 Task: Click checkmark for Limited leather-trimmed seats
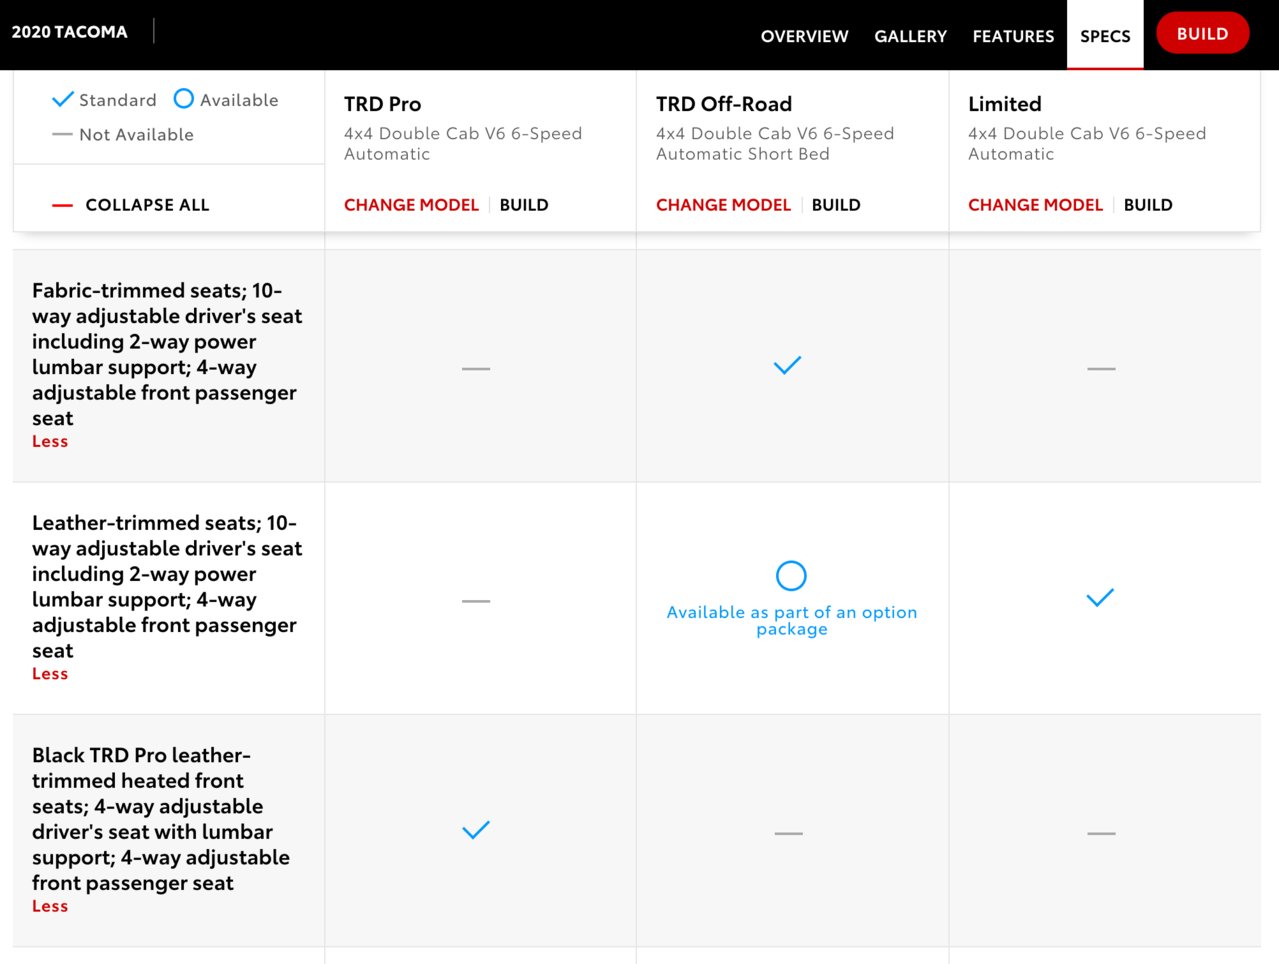point(1100,598)
